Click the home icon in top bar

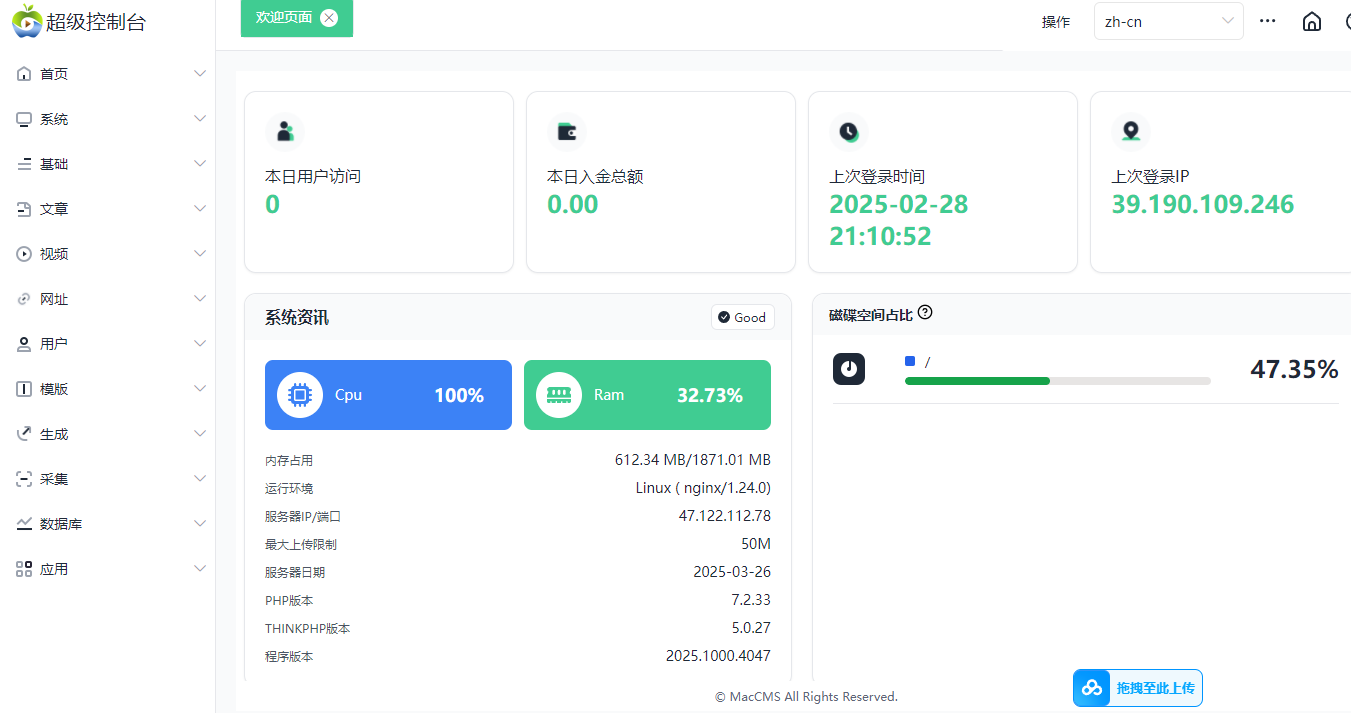click(x=1311, y=22)
